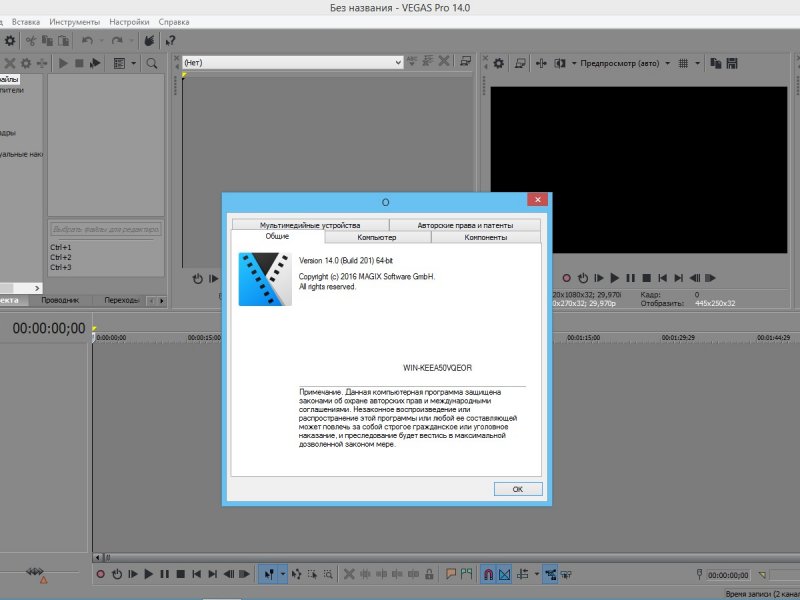
Task: Click the interactive tutorials hand icon
Action: [x=149, y=40]
